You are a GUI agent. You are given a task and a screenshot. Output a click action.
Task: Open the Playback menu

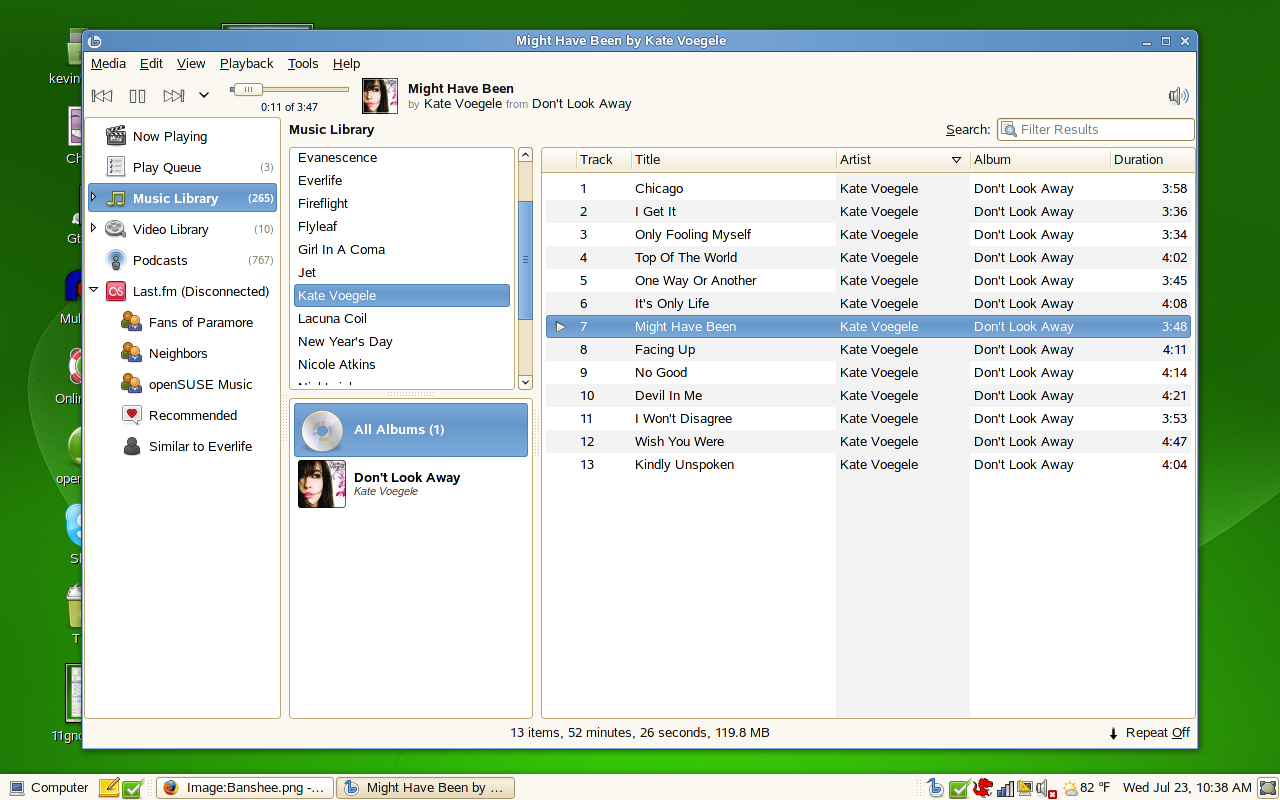click(246, 64)
